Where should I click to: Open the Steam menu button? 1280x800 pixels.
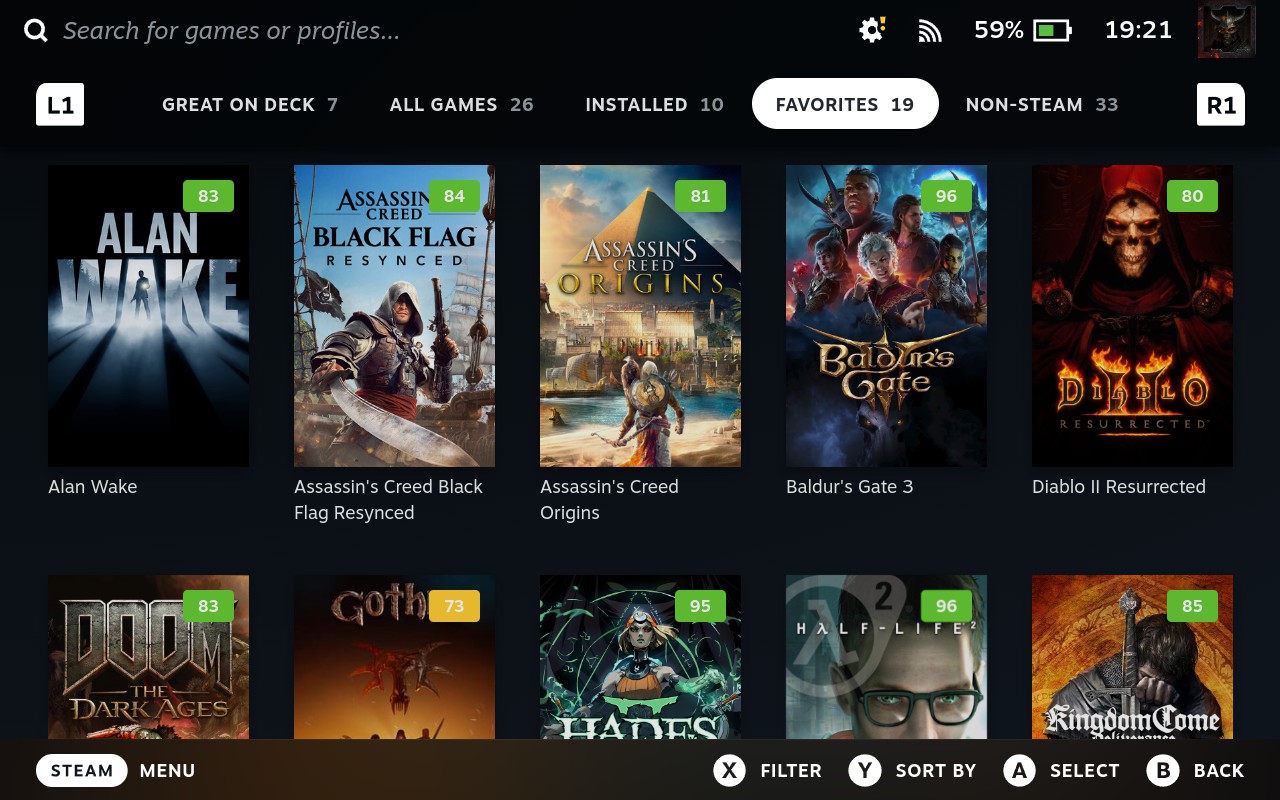(82, 771)
